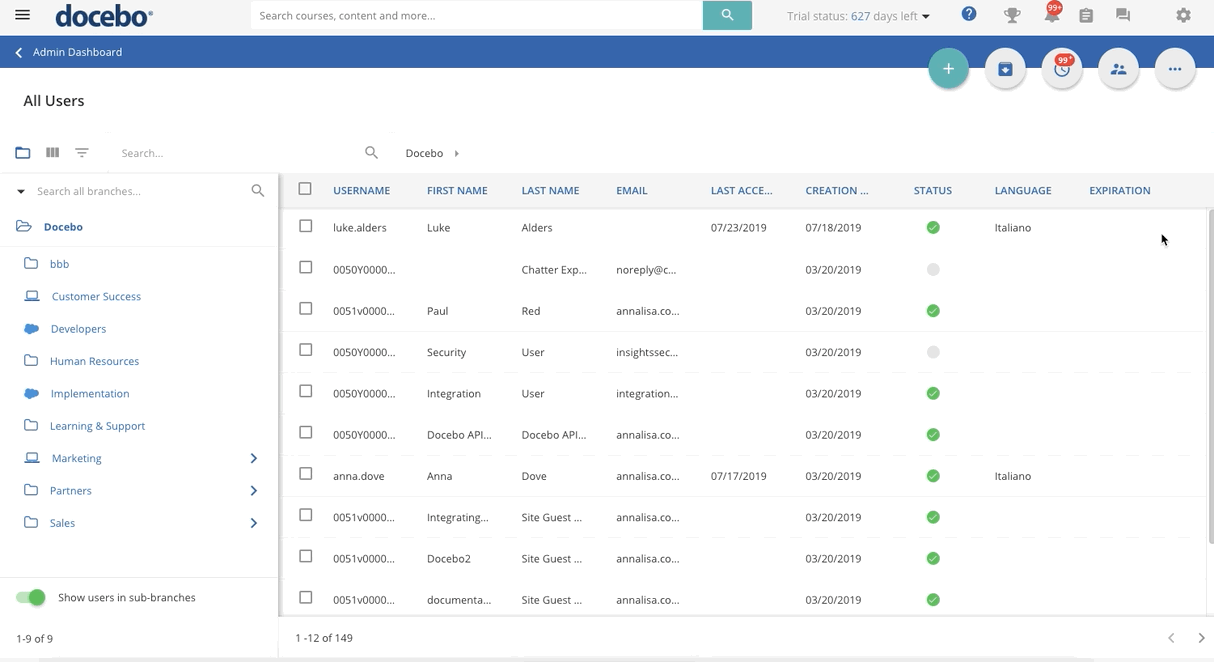Click the grey status icon for Security User
Image resolution: width=1214 pixels, height=662 pixels.
tap(933, 352)
